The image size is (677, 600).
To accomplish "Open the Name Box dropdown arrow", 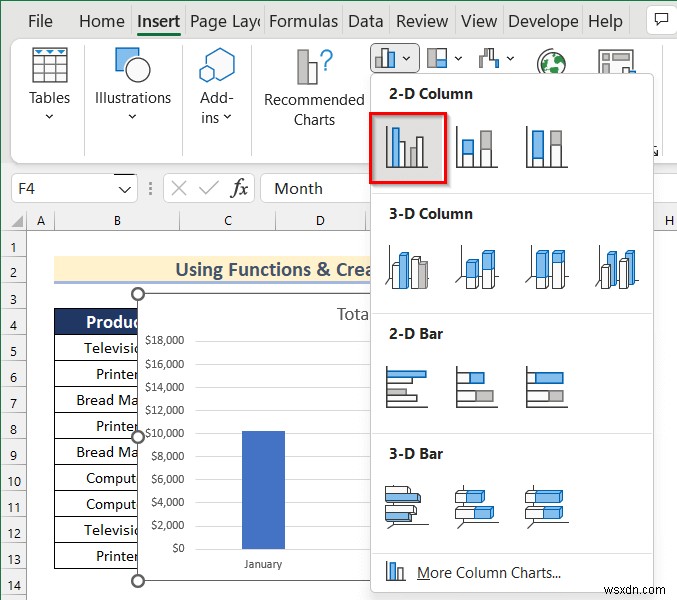I will click(x=125, y=189).
